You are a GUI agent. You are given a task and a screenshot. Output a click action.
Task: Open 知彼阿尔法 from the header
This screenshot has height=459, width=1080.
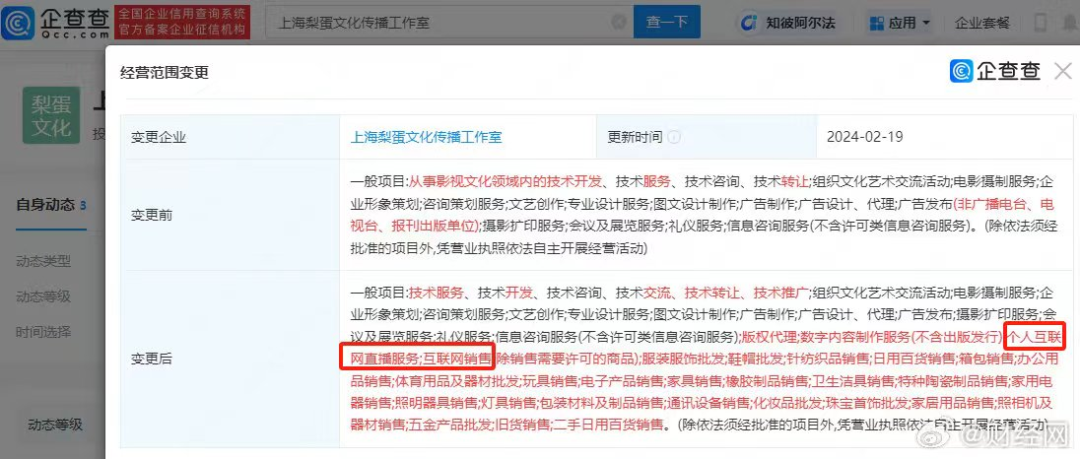tap(787, 23)
